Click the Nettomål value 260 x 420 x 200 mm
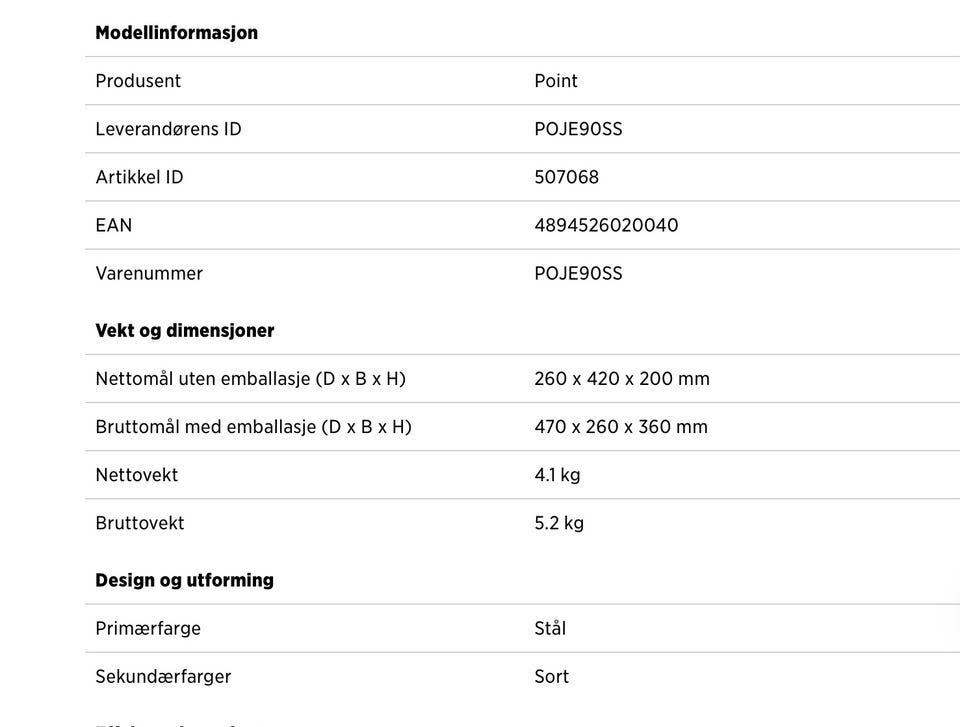The width and height of the screenshot is (960, 727). pos(622,379)
